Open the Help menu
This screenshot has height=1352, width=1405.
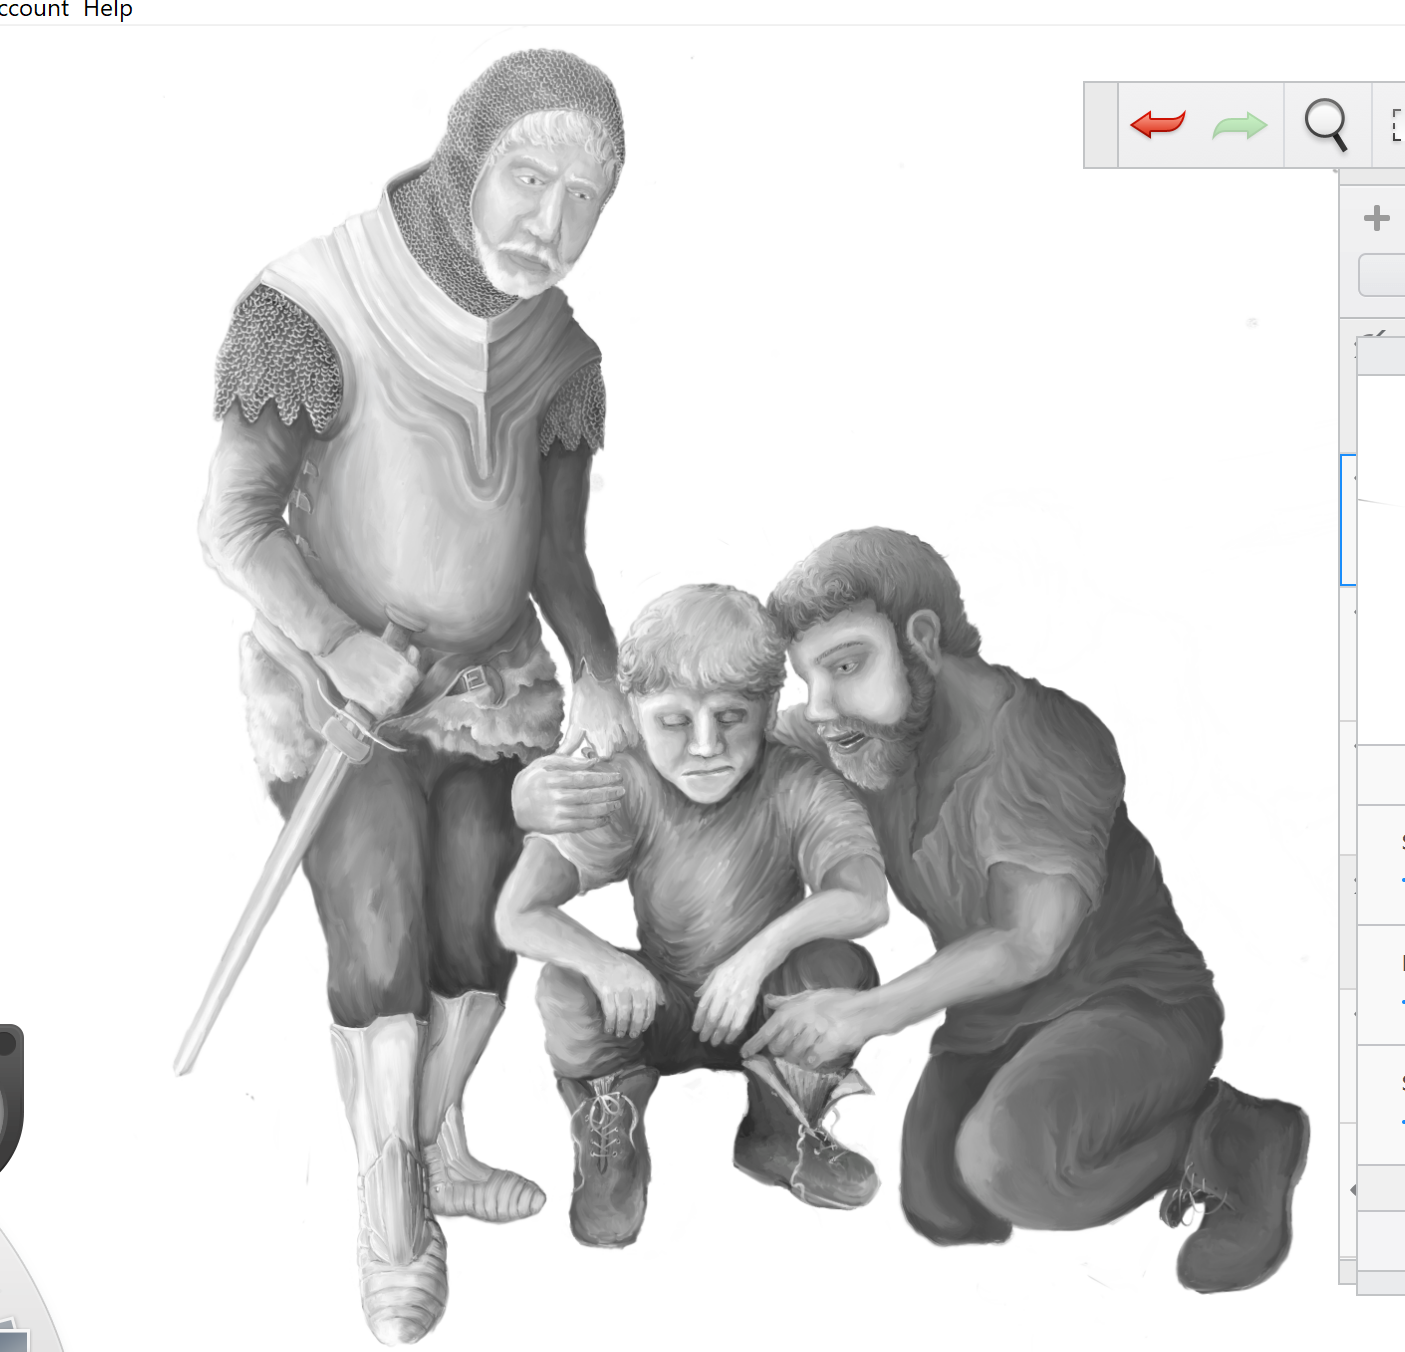[x=107, y=9]
